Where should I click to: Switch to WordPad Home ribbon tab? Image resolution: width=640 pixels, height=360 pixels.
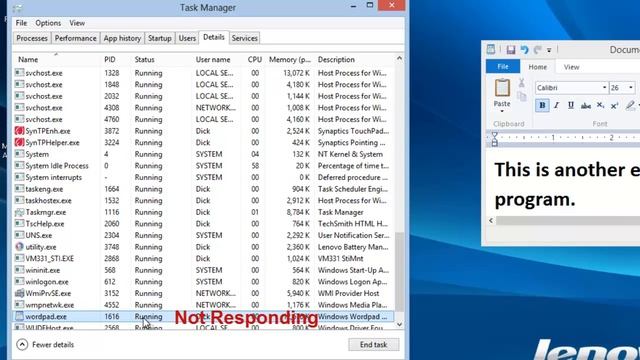pyautogui.click(x=538, y=67)
